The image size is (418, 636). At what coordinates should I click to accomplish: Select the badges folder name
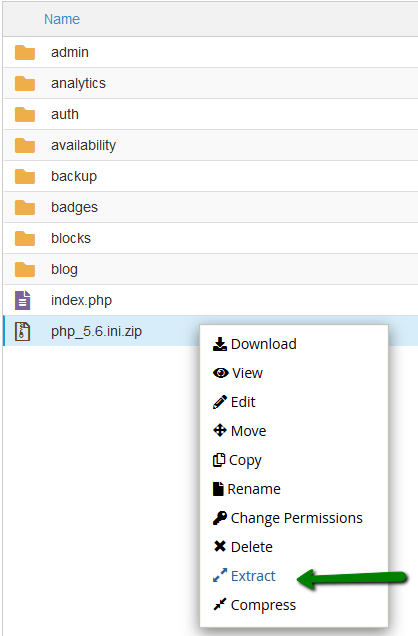[x=74, y=207]
